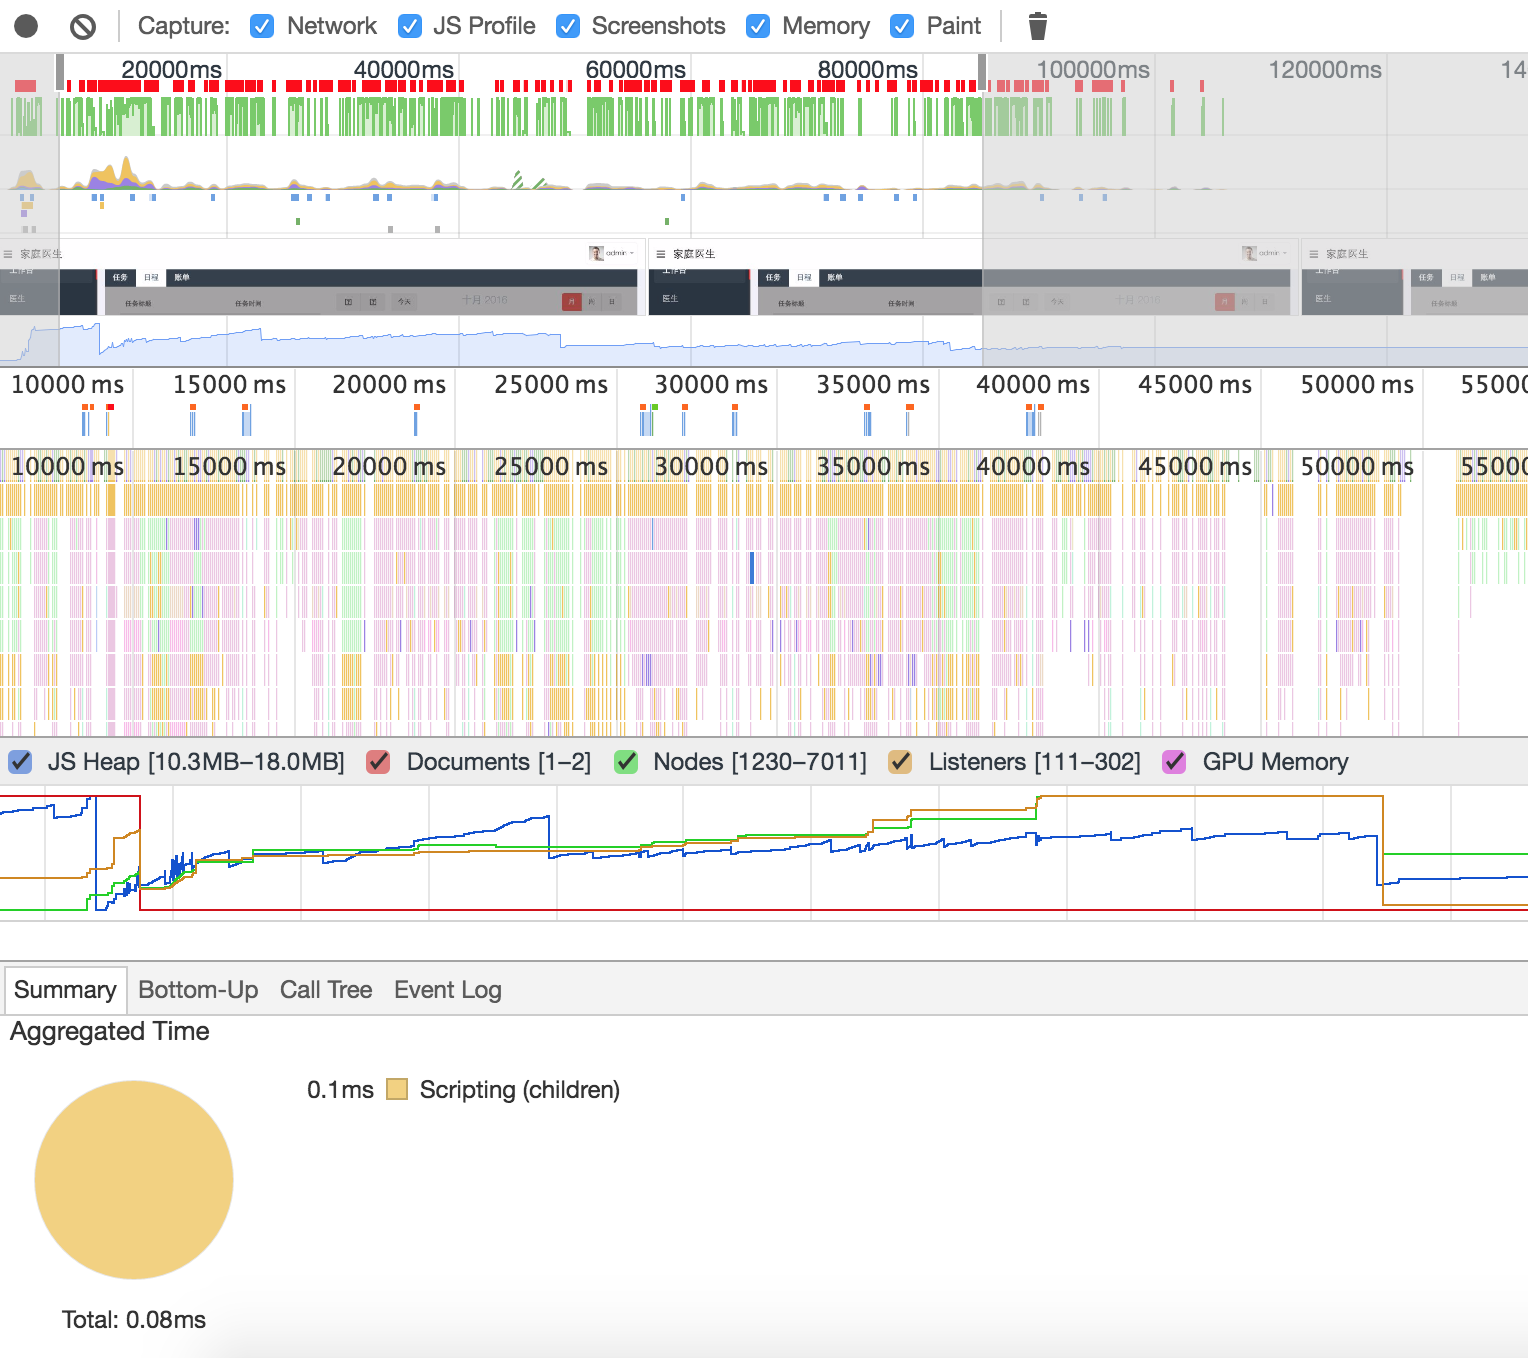This screenshot has width=1528, height=1358.
Task: Click the 30000 ms network timeline marker
Action: [711, 385]
